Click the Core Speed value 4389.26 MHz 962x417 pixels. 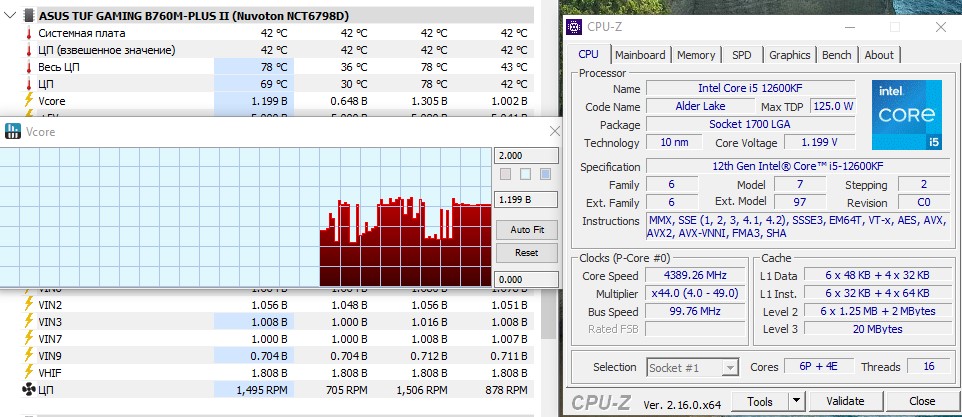(694, 276)
